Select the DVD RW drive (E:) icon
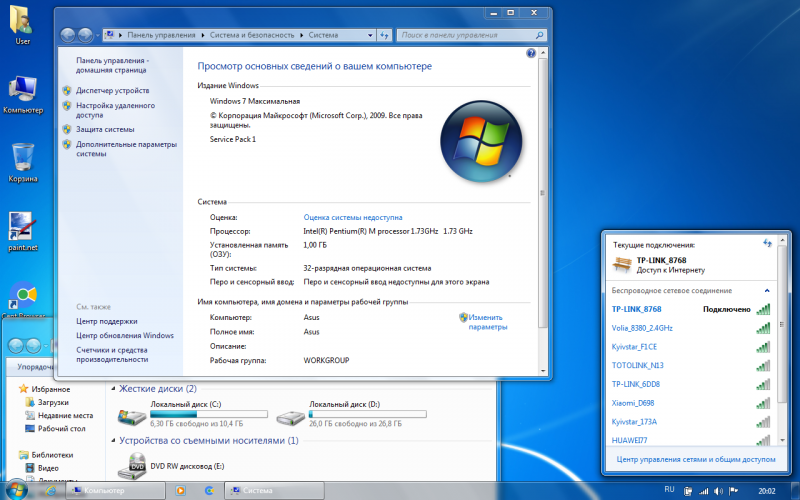The height and width of the screenshot is (500, 800). pos(132,464)
